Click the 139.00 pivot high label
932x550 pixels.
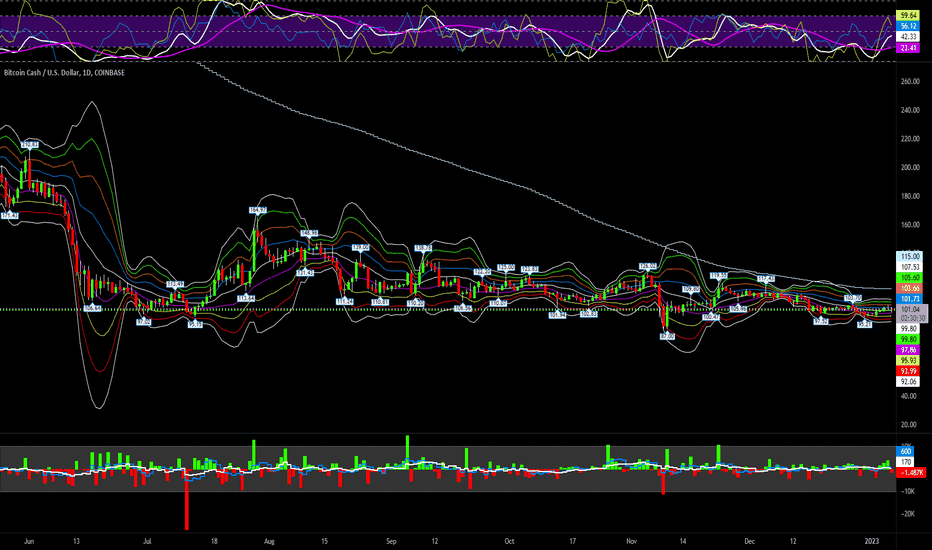[360, 247]
